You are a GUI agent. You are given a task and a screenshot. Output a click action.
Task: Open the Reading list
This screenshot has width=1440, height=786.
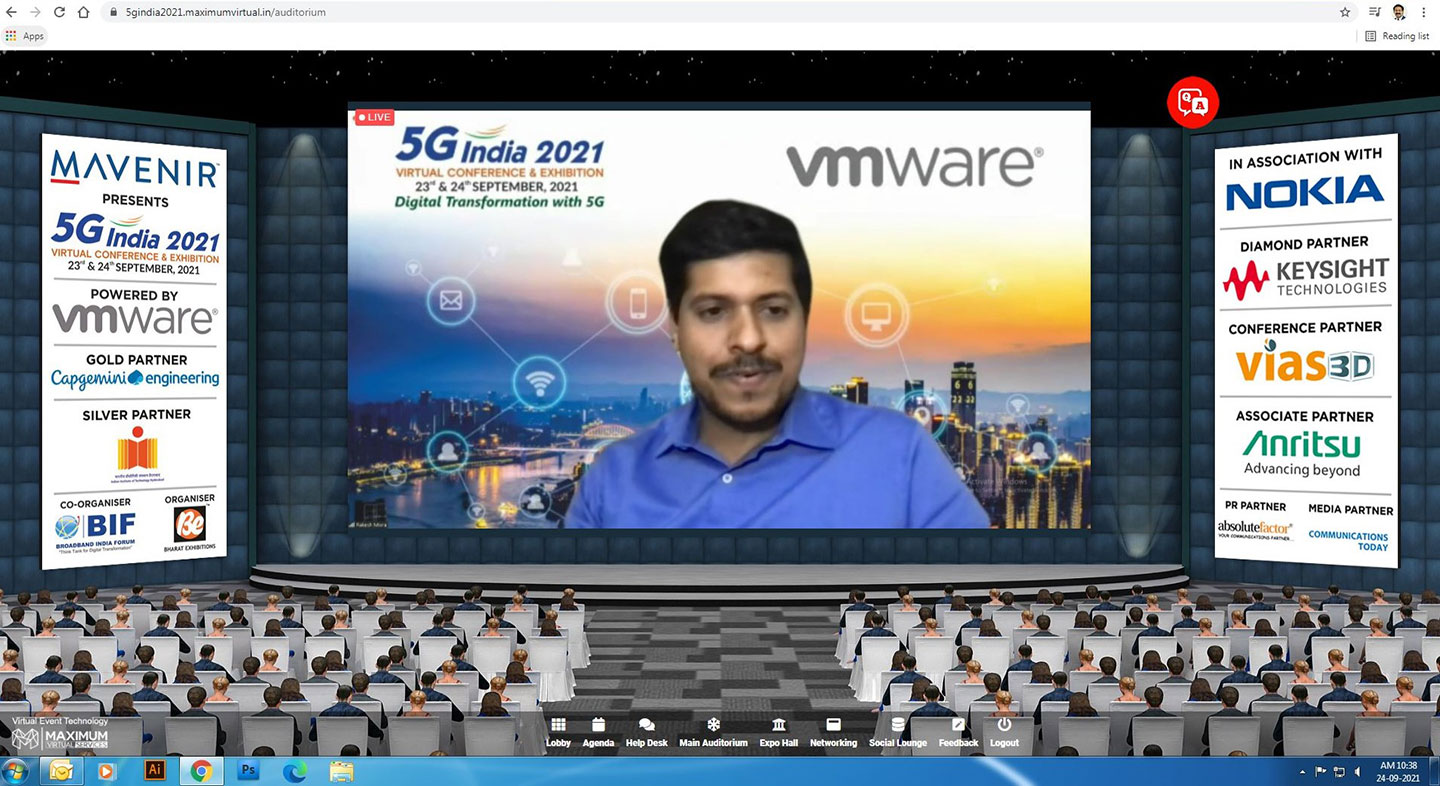pyautogui.click(x=1397, y=36)
